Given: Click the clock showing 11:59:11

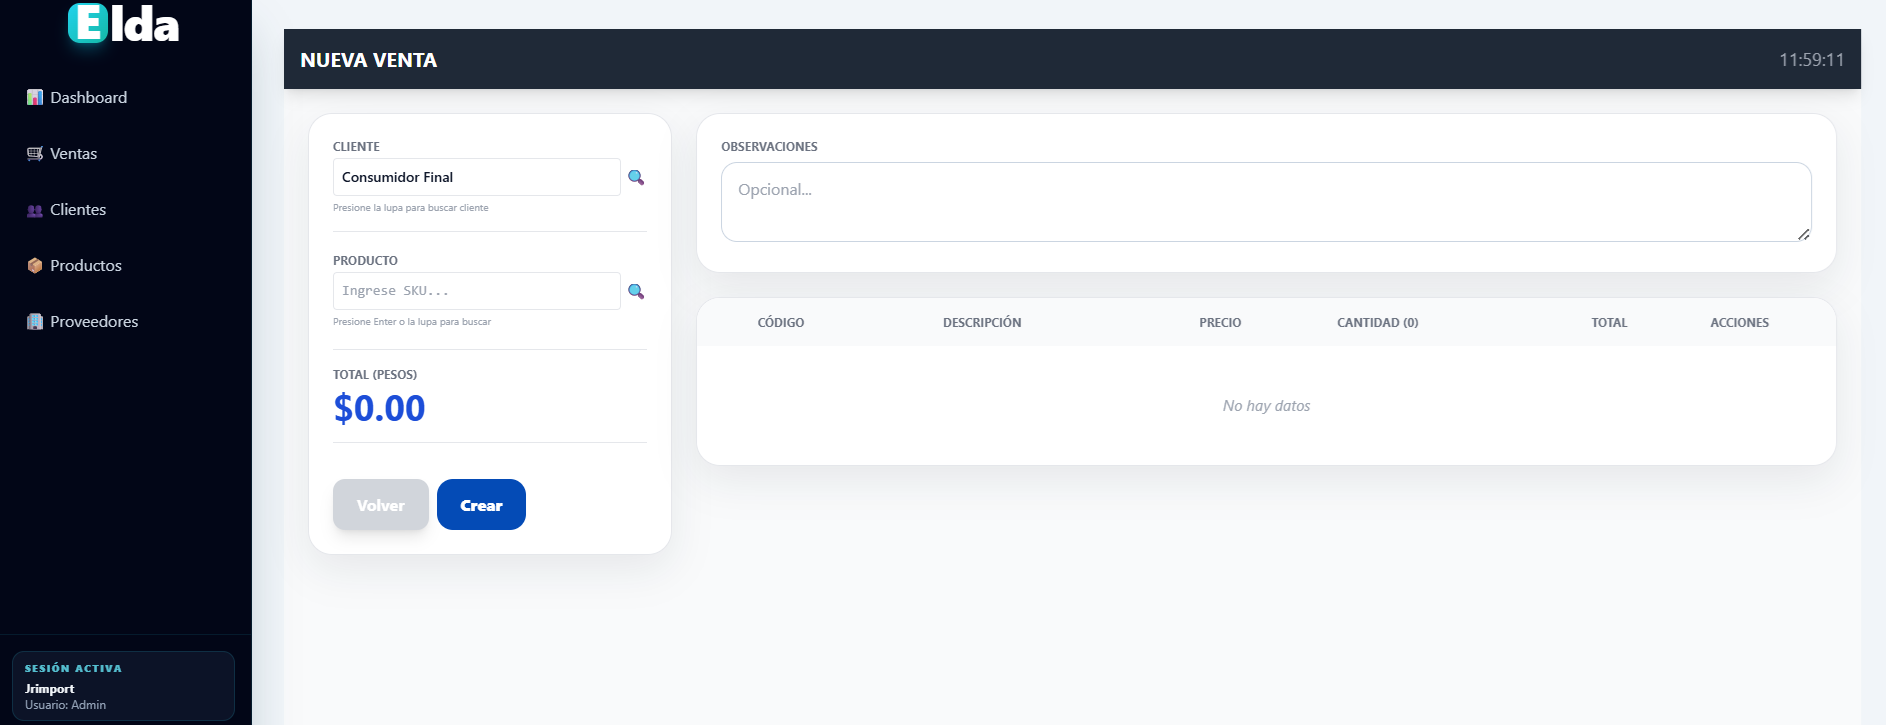Looking at the screenshot, I should click(1811, 60).
